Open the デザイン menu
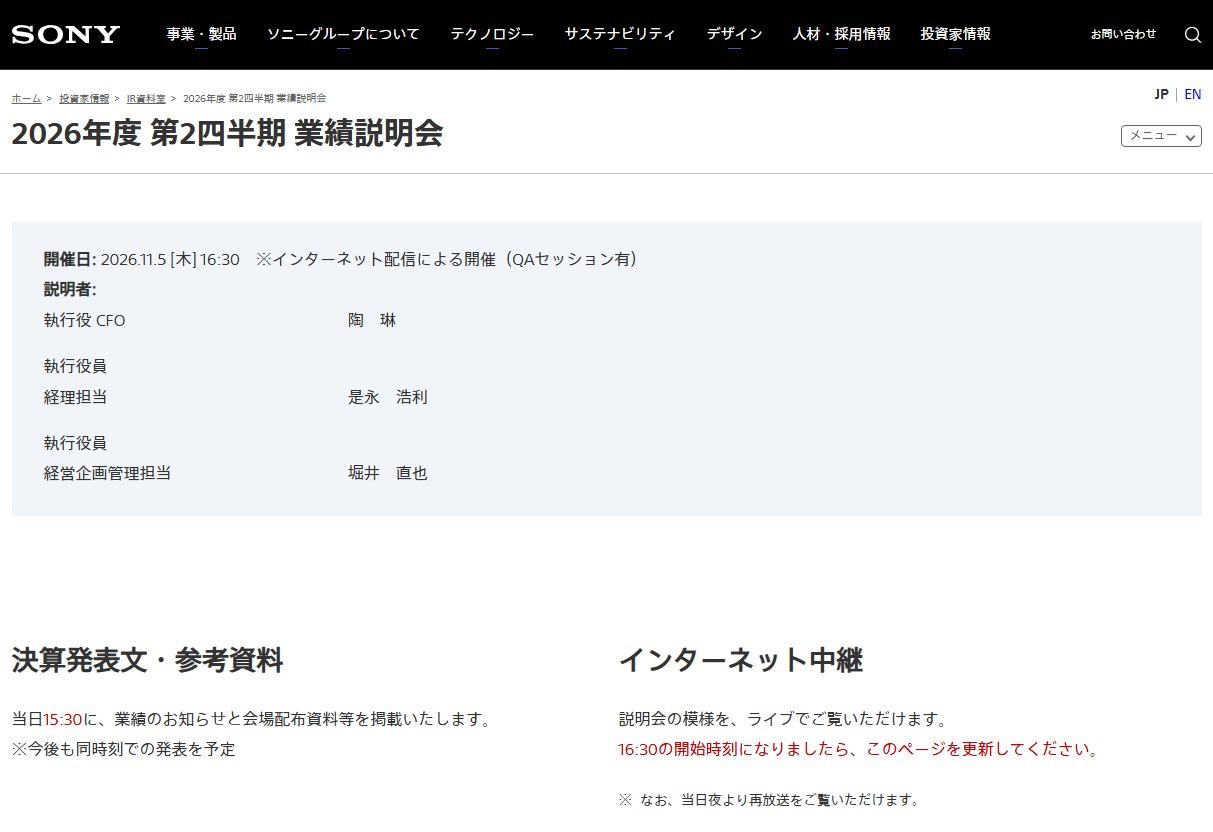The width and height of the screenshot is (1213, 832). click(x=734, y=34)
